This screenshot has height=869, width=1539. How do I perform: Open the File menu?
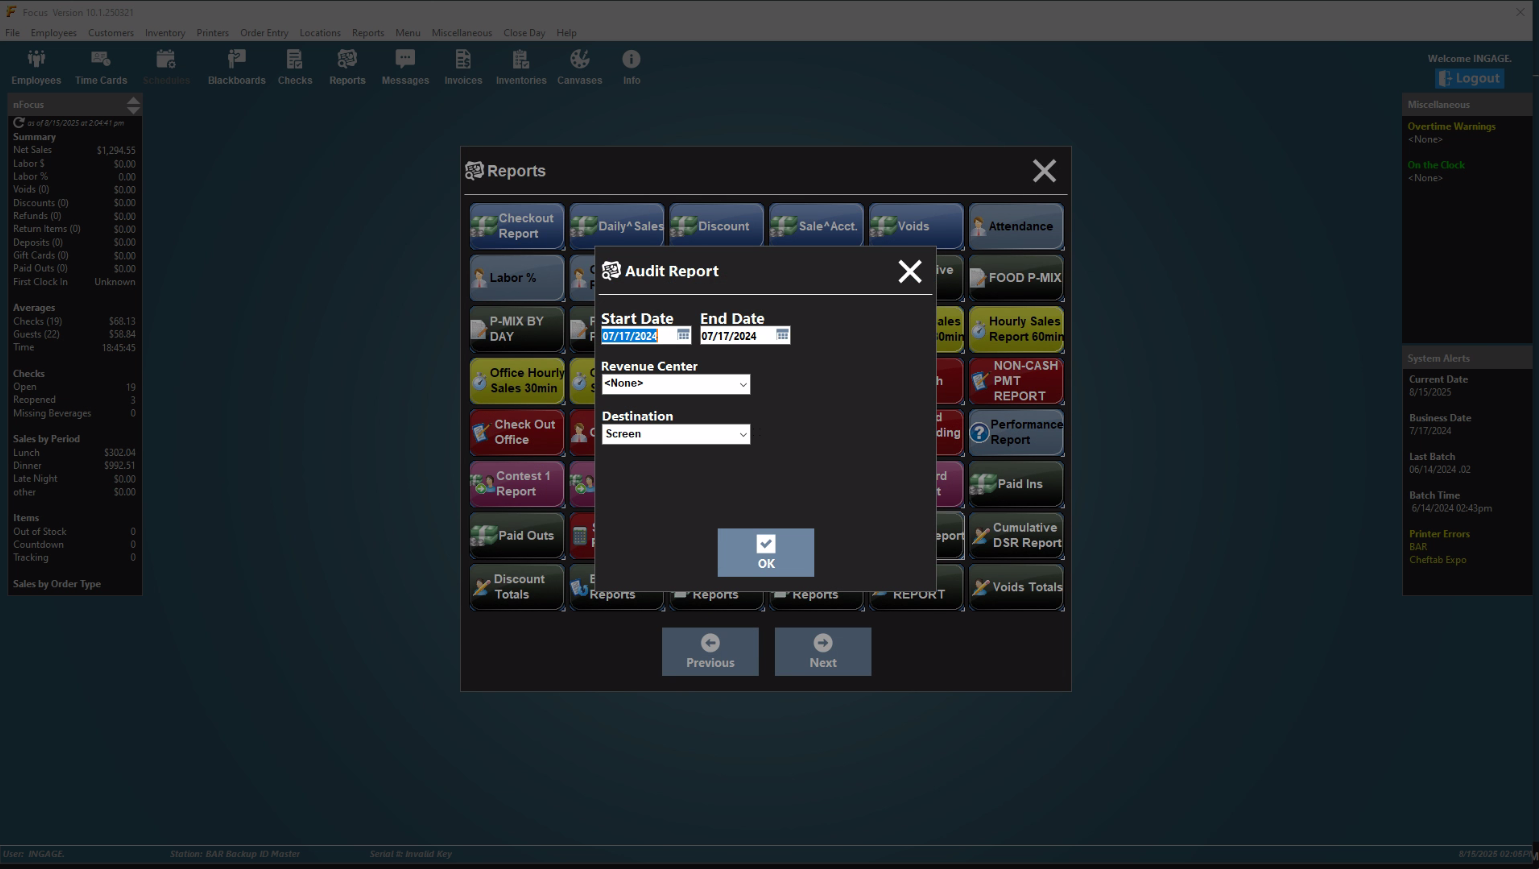[12, 33]
